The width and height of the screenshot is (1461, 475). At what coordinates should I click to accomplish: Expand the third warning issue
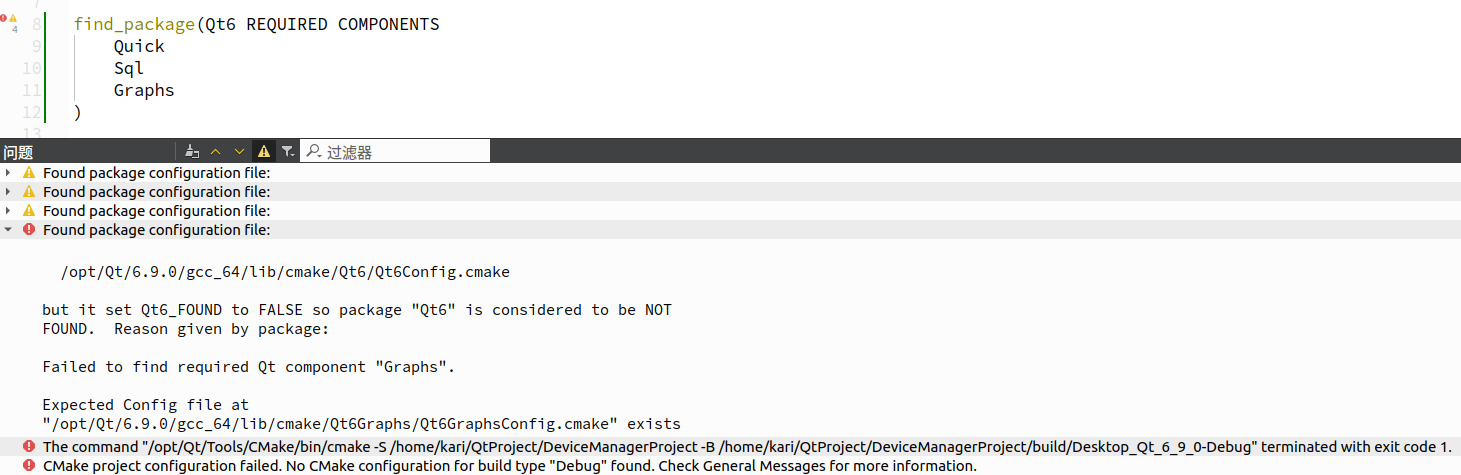click(9, 211)
